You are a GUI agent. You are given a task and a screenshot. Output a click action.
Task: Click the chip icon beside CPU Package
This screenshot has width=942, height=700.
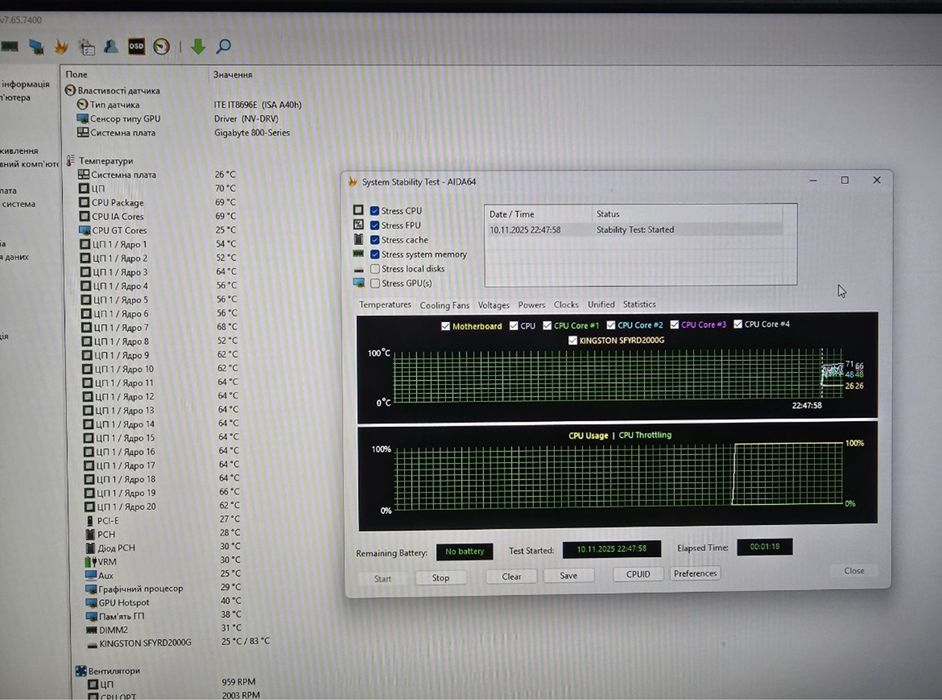click(84, 202)
